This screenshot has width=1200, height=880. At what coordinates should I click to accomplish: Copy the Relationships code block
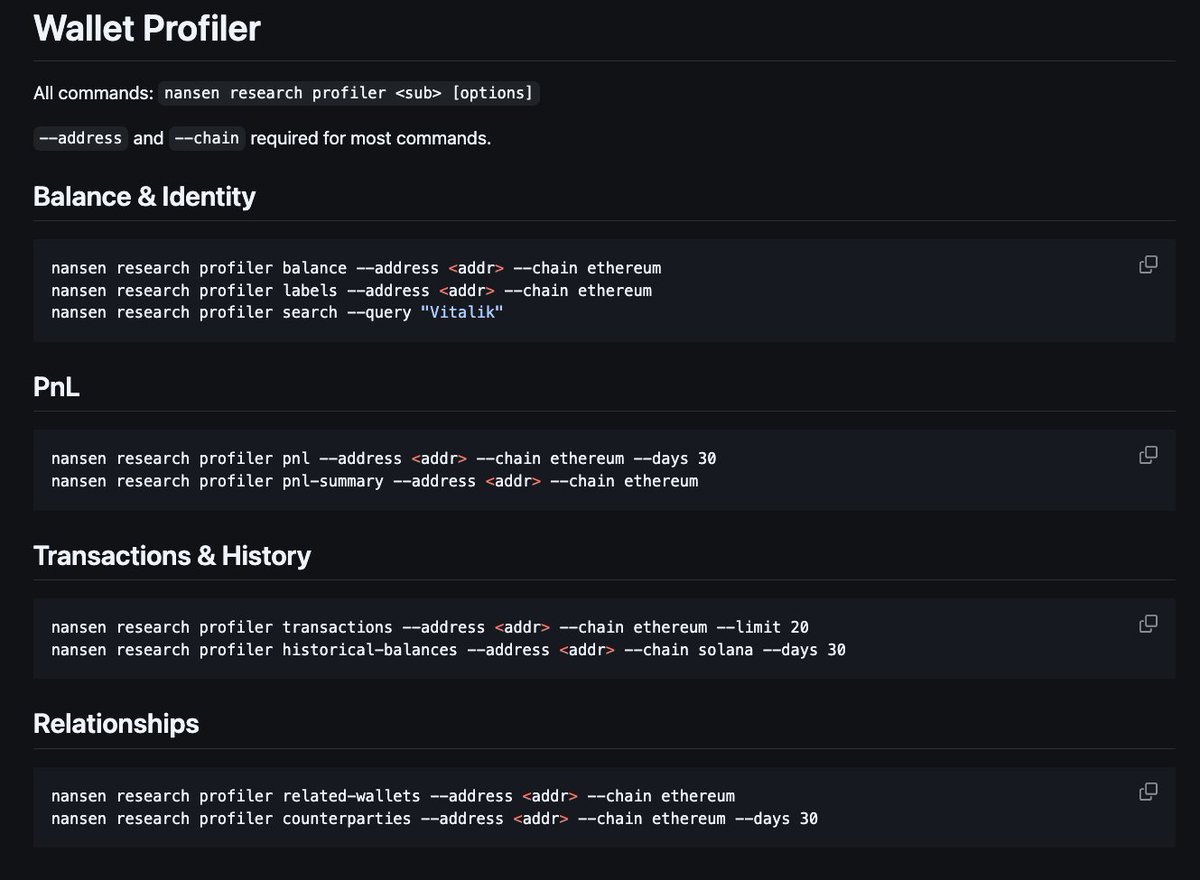pyautogui.click(x=1148, y=792)
